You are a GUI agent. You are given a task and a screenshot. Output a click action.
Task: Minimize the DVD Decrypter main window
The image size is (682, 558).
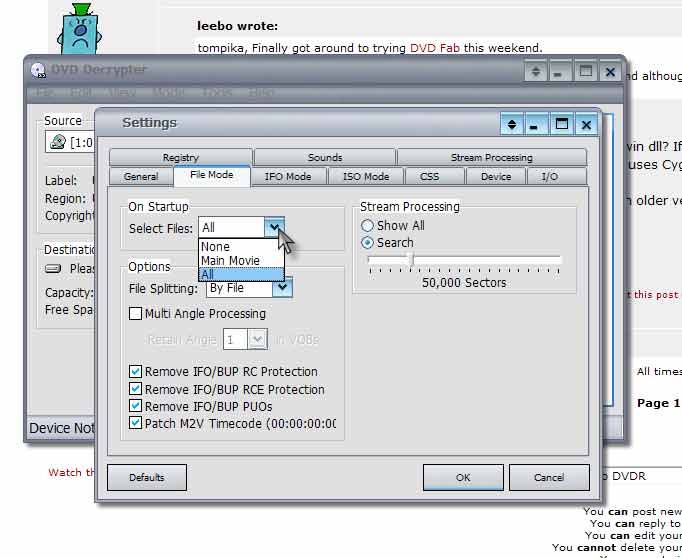coord(561,72)
